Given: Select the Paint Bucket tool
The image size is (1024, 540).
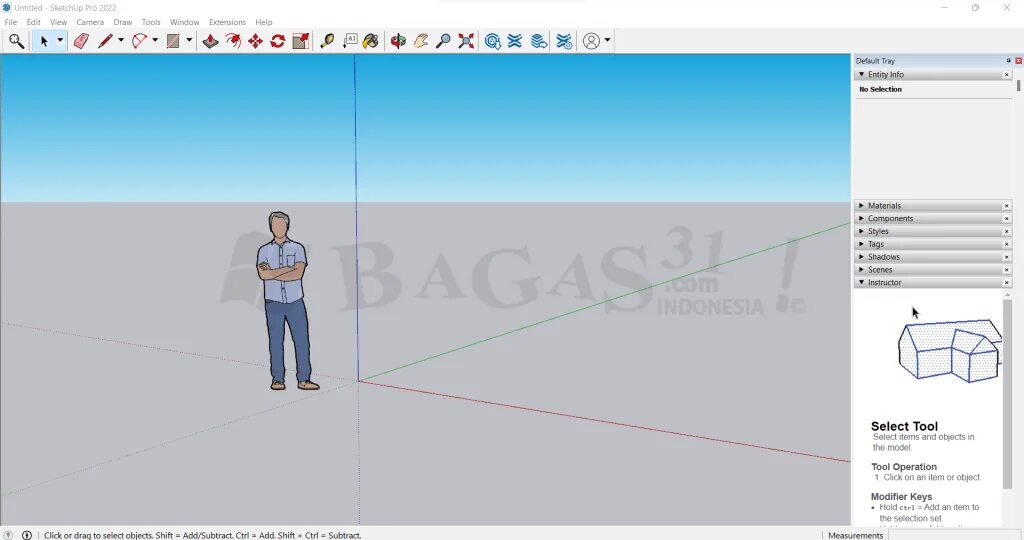Looking at the screenshot, I should point(371,41).
